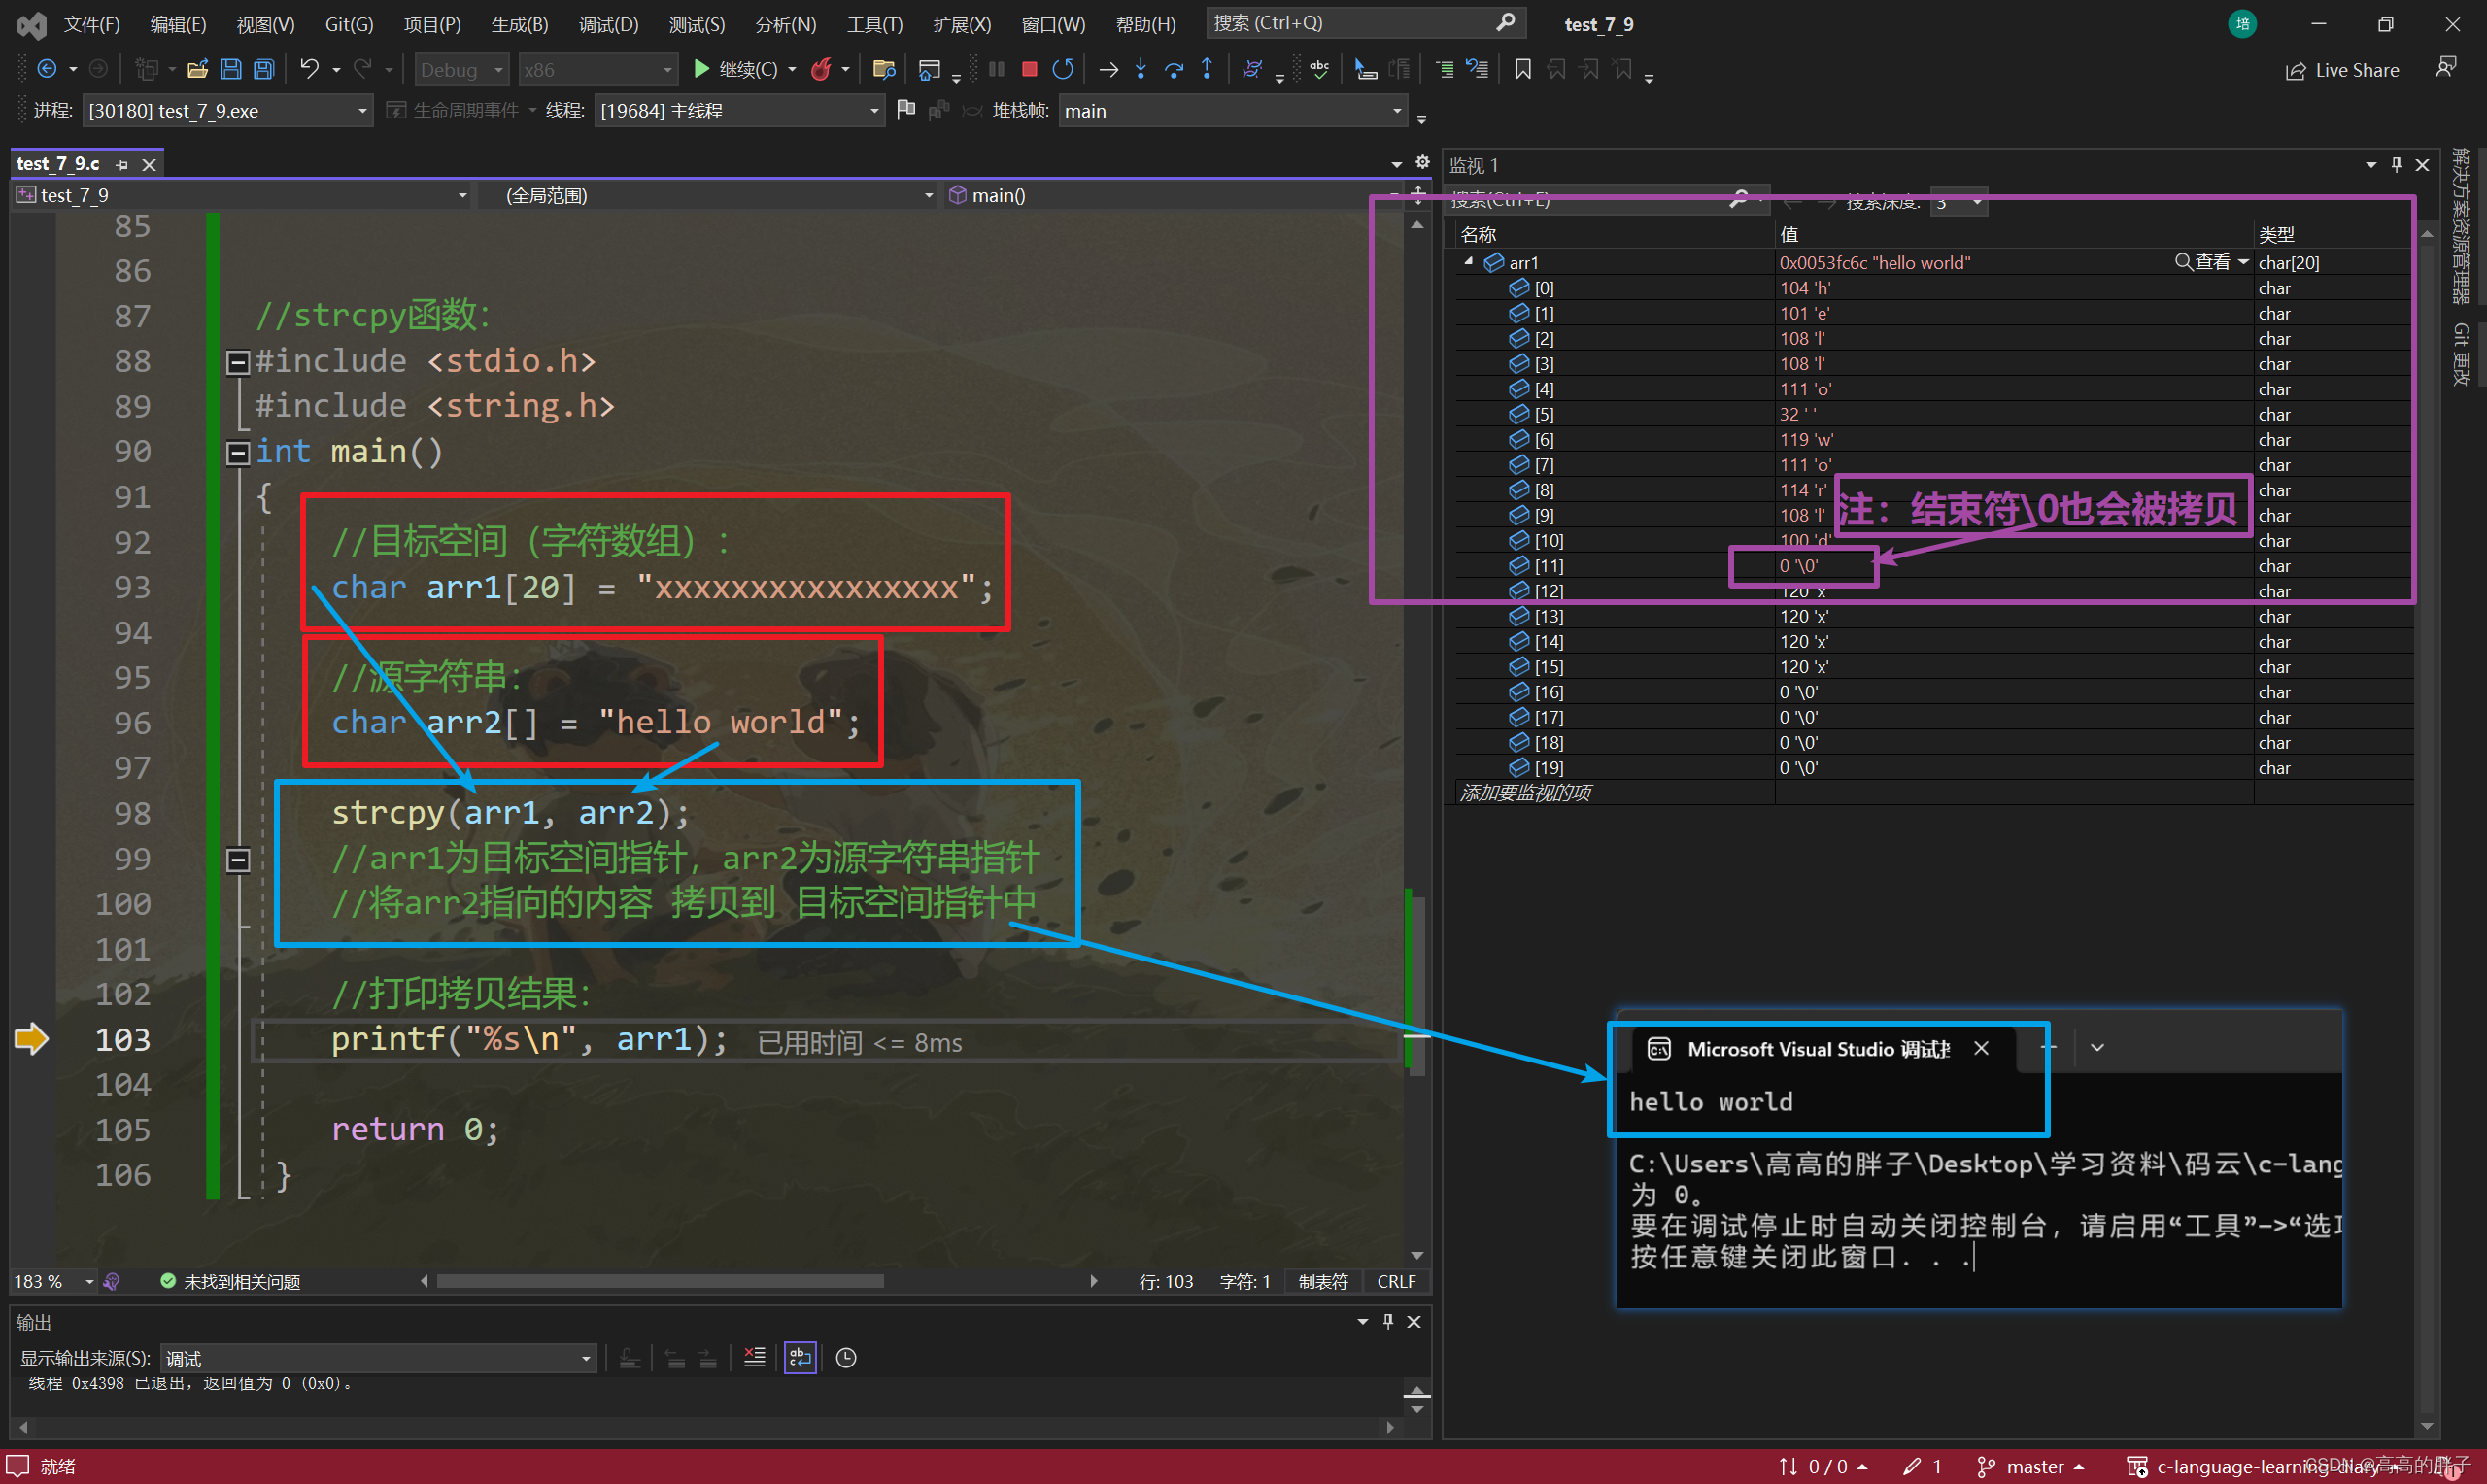
Task: Open the 调试(D) menu
Action: coord(608,24)
